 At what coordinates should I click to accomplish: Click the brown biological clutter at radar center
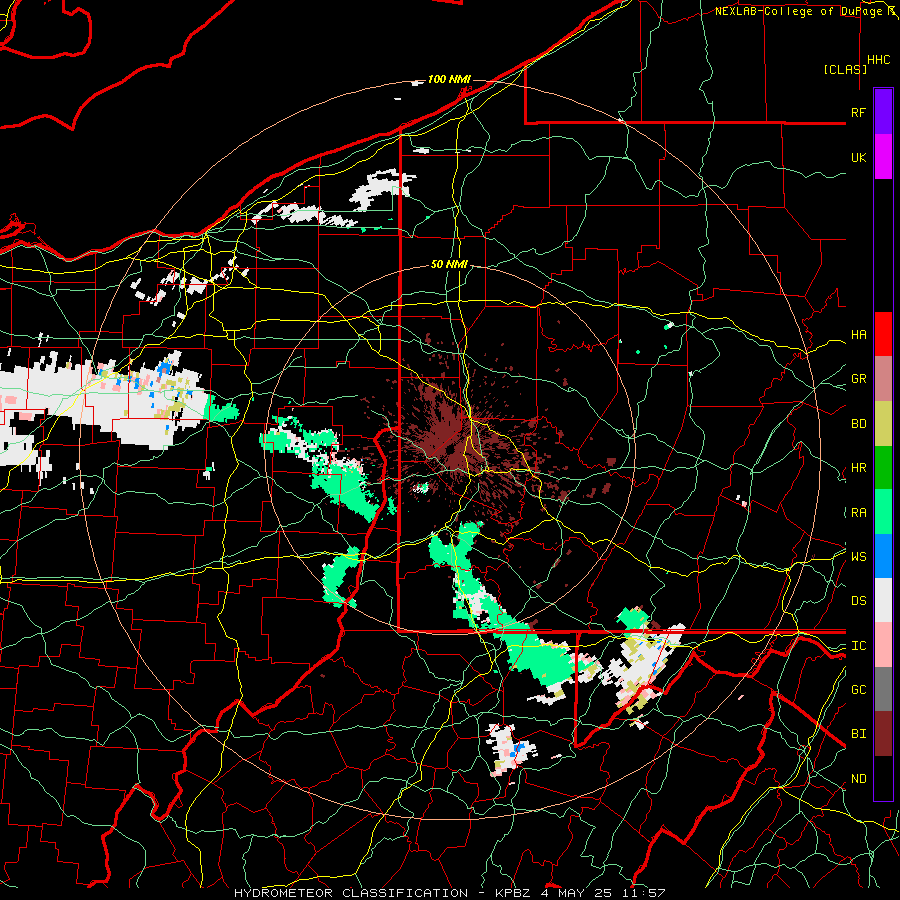point(453,439)
